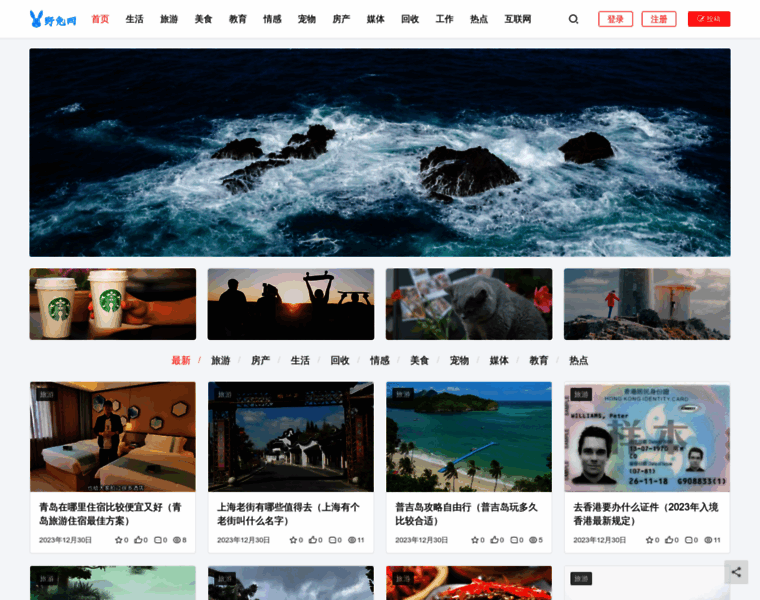
Task: Click the 野兔网 rabbit logo
Action: click(x=52, y=19)
